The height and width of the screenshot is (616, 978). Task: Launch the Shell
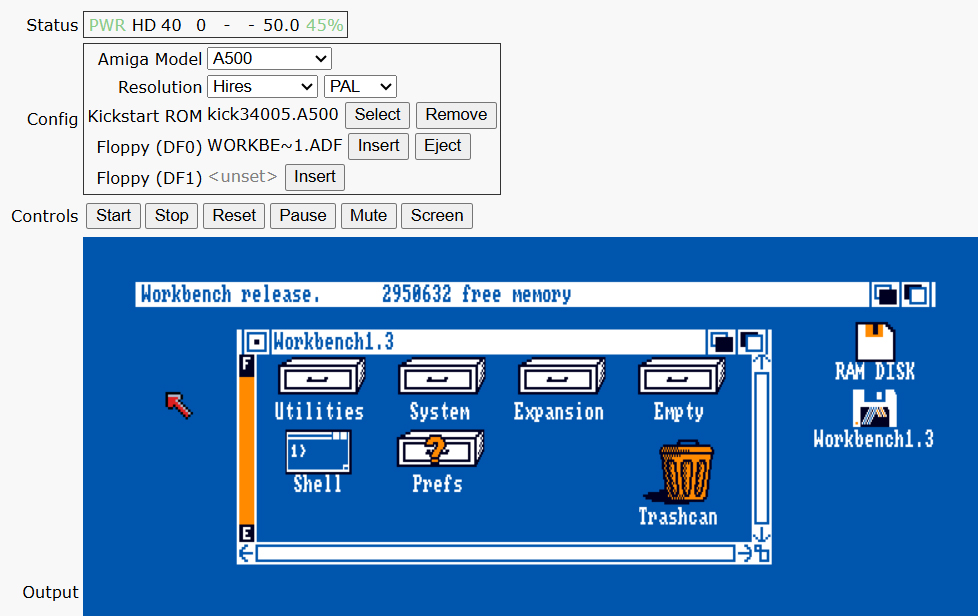click(x=318, y=453)
